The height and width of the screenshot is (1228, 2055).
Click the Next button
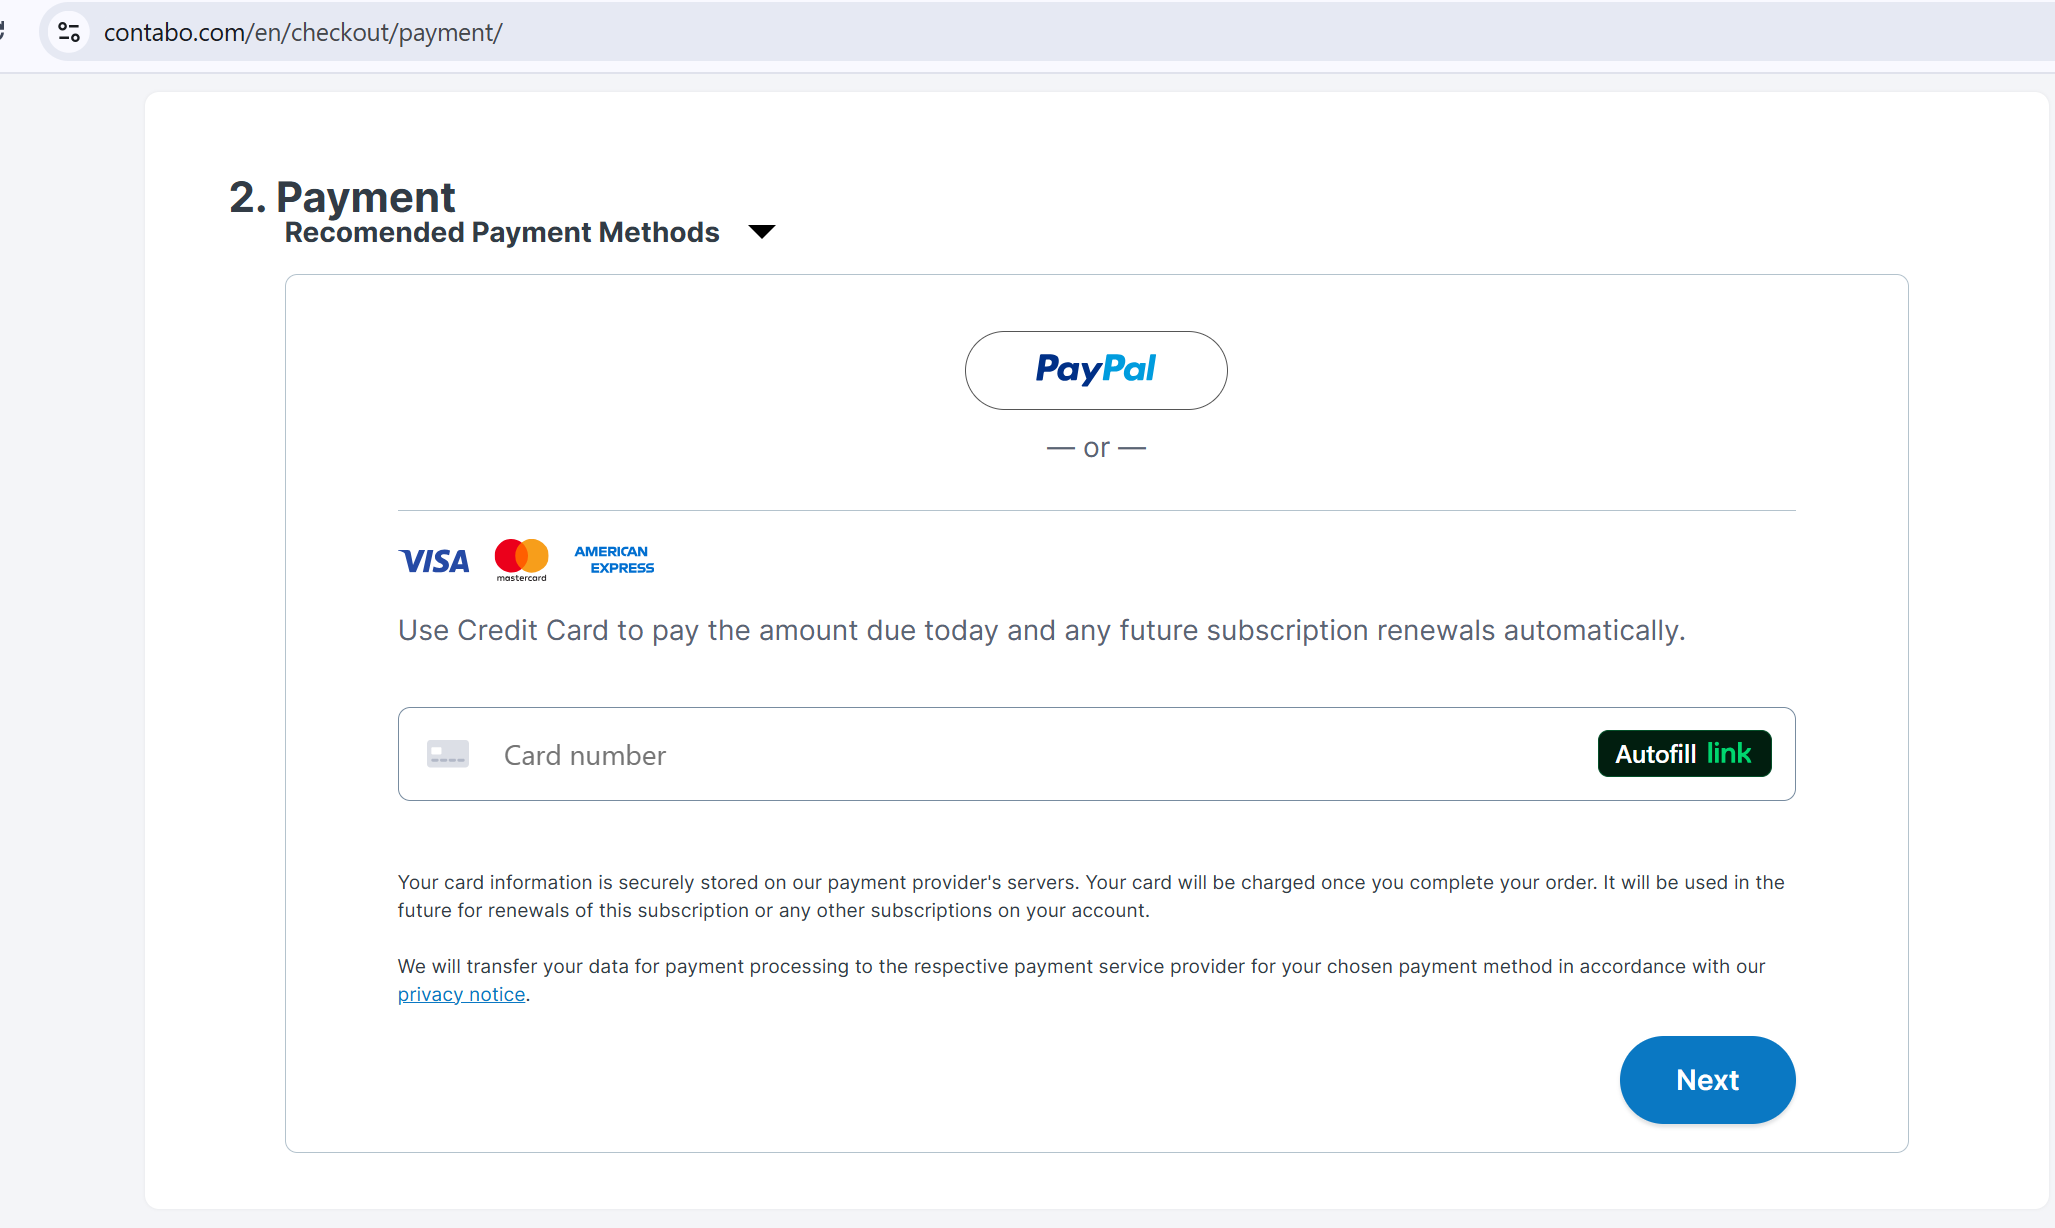click(1707, 1080)
